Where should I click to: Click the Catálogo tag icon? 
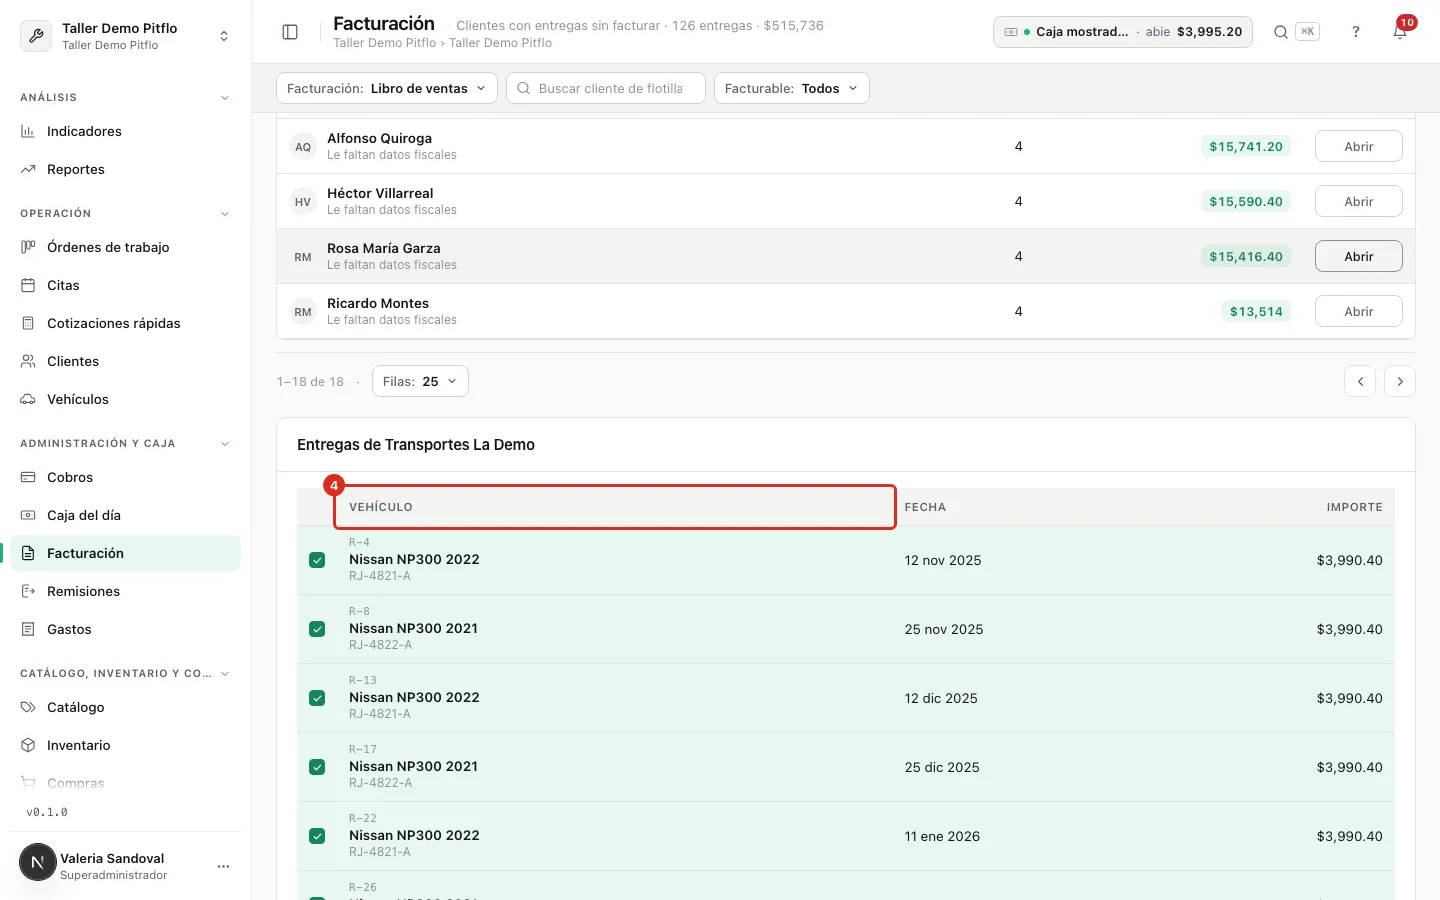[28, 707]
